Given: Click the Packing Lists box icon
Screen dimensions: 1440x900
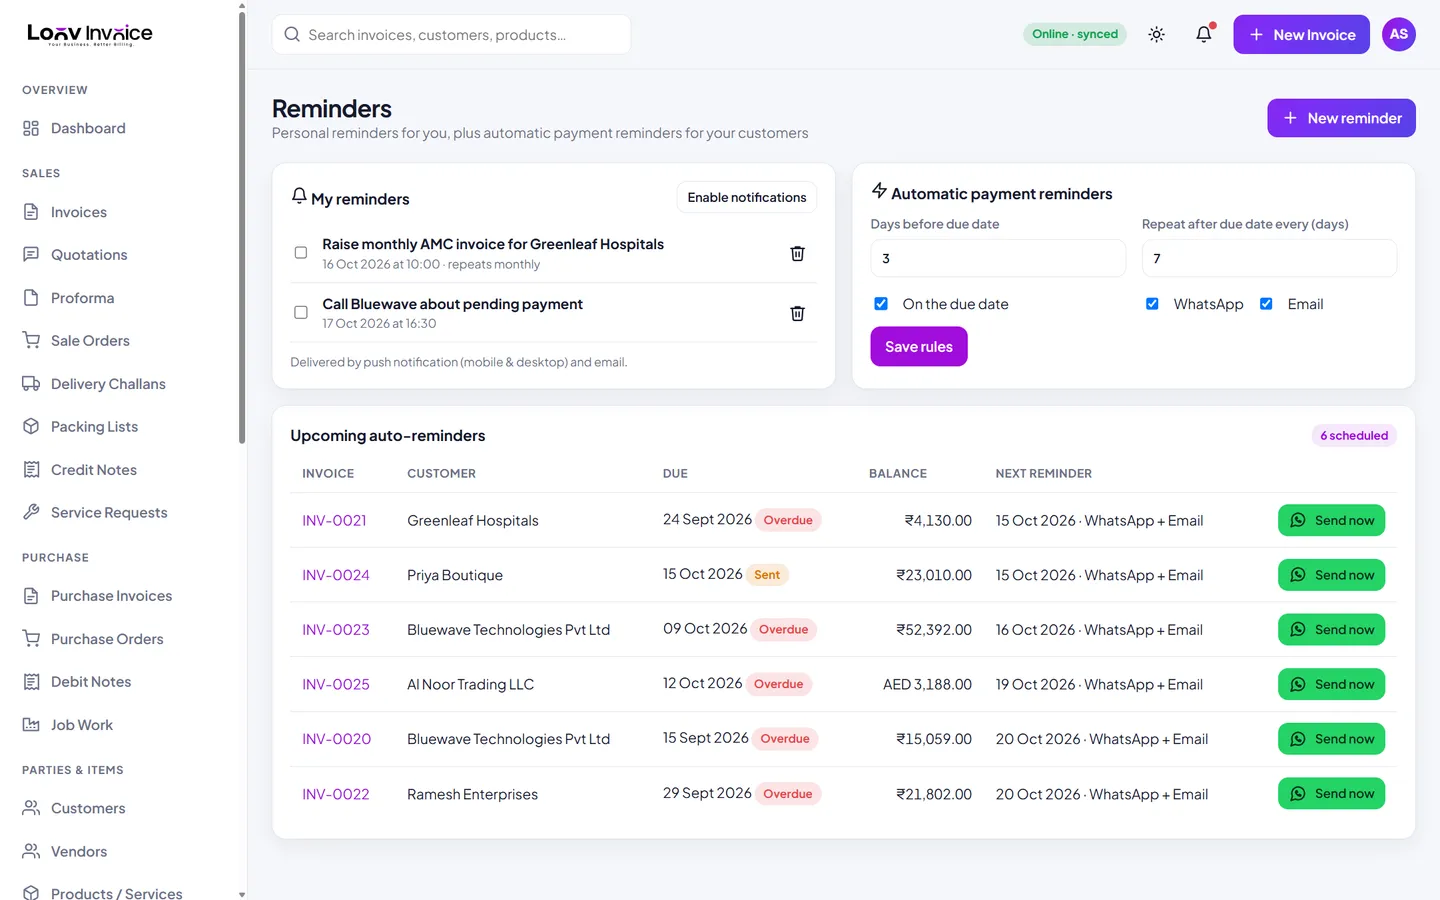Looking at the screenshot, I should tap(31, 426).
